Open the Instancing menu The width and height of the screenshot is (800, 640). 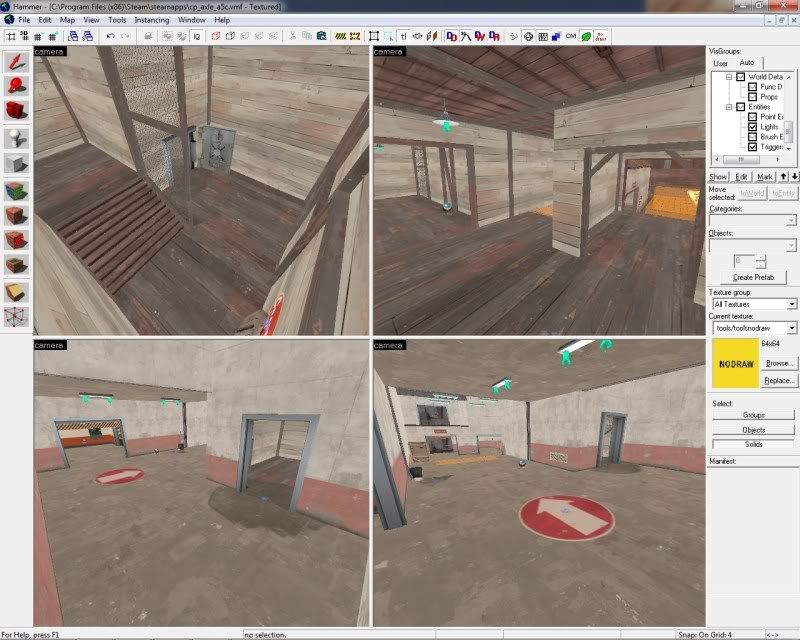tap(152, 20)
